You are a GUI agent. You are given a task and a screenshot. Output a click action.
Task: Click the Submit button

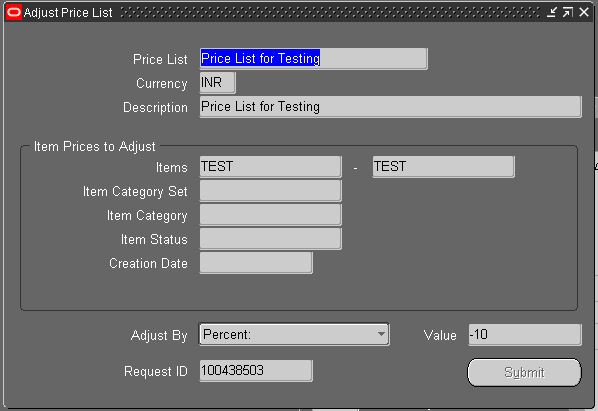pyautogui.click(x=524, y=372)
